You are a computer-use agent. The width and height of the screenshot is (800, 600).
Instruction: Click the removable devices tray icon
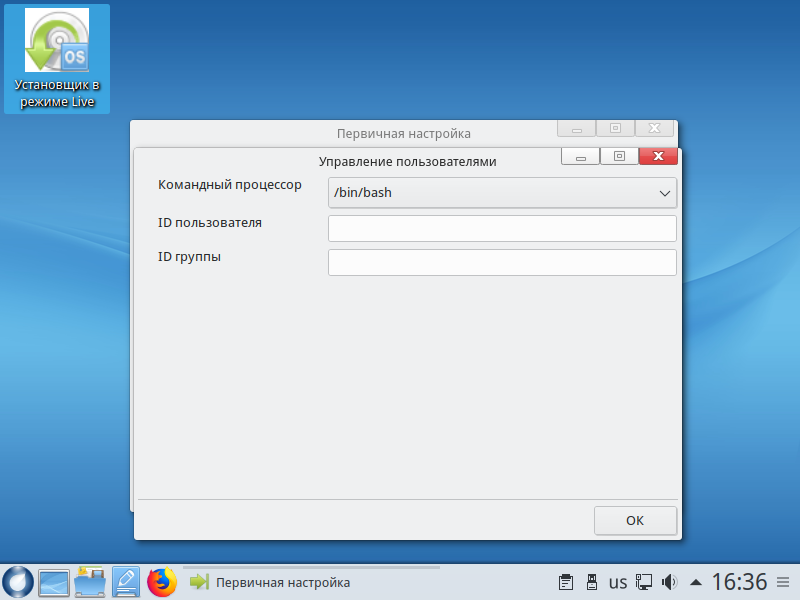pyautogui.click(x=590, y=582)
